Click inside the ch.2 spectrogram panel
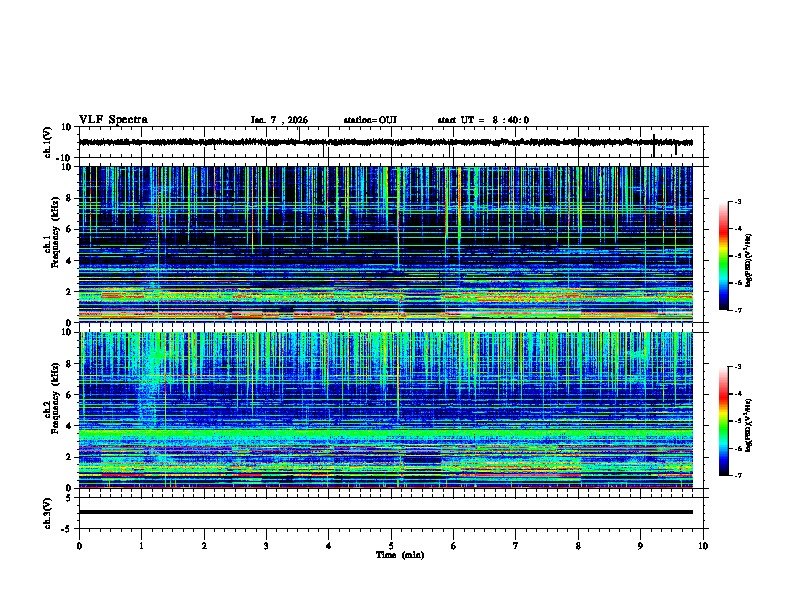The height and width of the screenshot is (612, 792). point(386,410)
